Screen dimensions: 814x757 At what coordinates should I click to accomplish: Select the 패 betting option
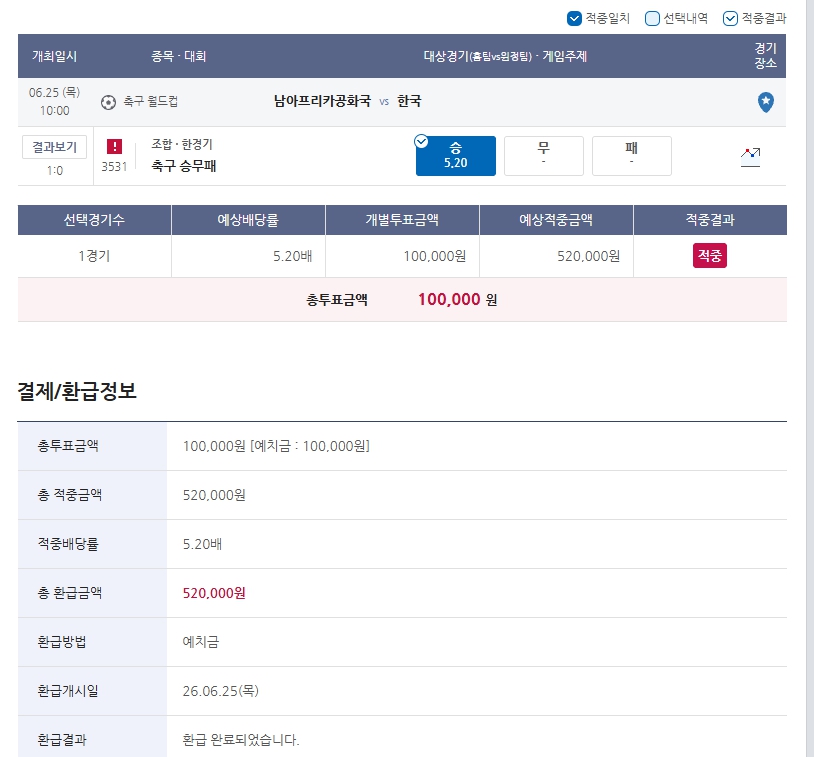[x=632, y=156]
